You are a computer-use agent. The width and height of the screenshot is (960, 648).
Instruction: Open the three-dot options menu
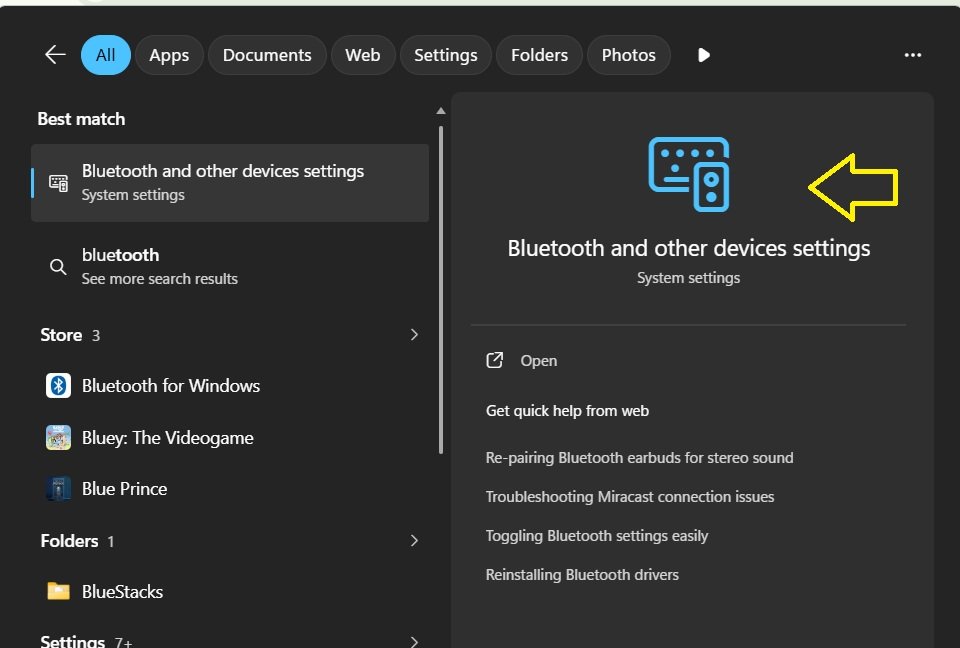point(912,55)
